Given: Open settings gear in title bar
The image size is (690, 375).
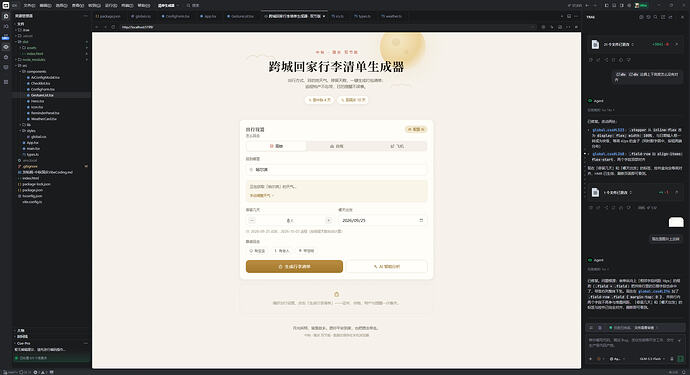Looking at the screenshot, I should point(629,5).
